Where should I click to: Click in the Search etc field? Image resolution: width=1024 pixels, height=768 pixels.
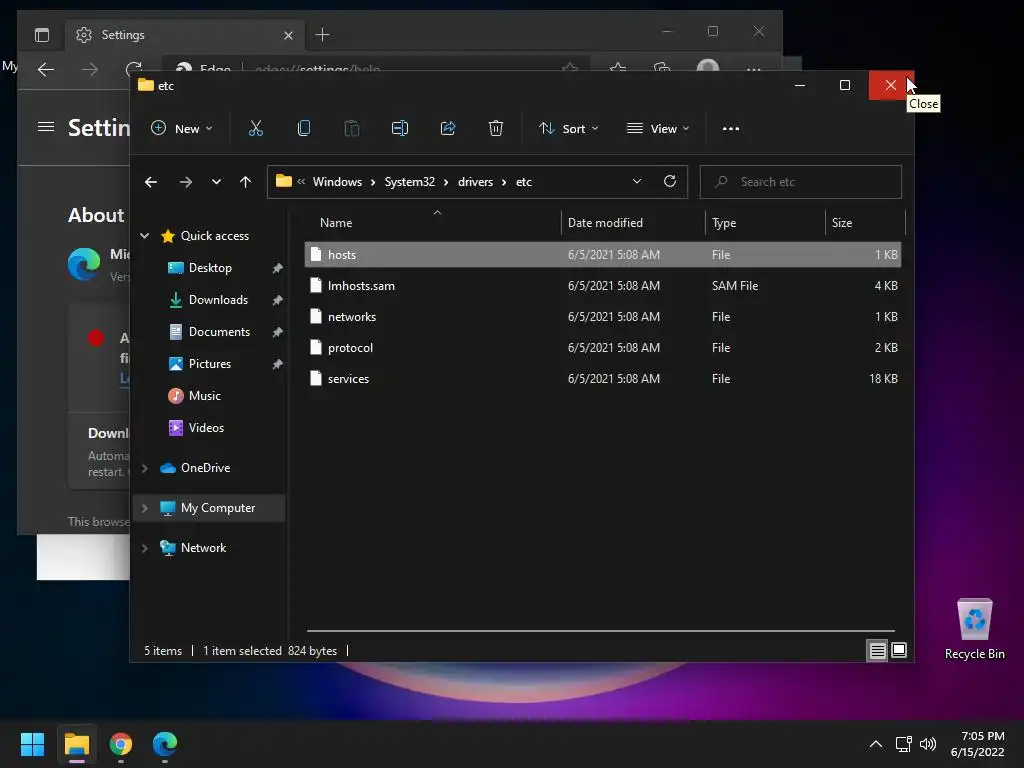coord(801,182)
